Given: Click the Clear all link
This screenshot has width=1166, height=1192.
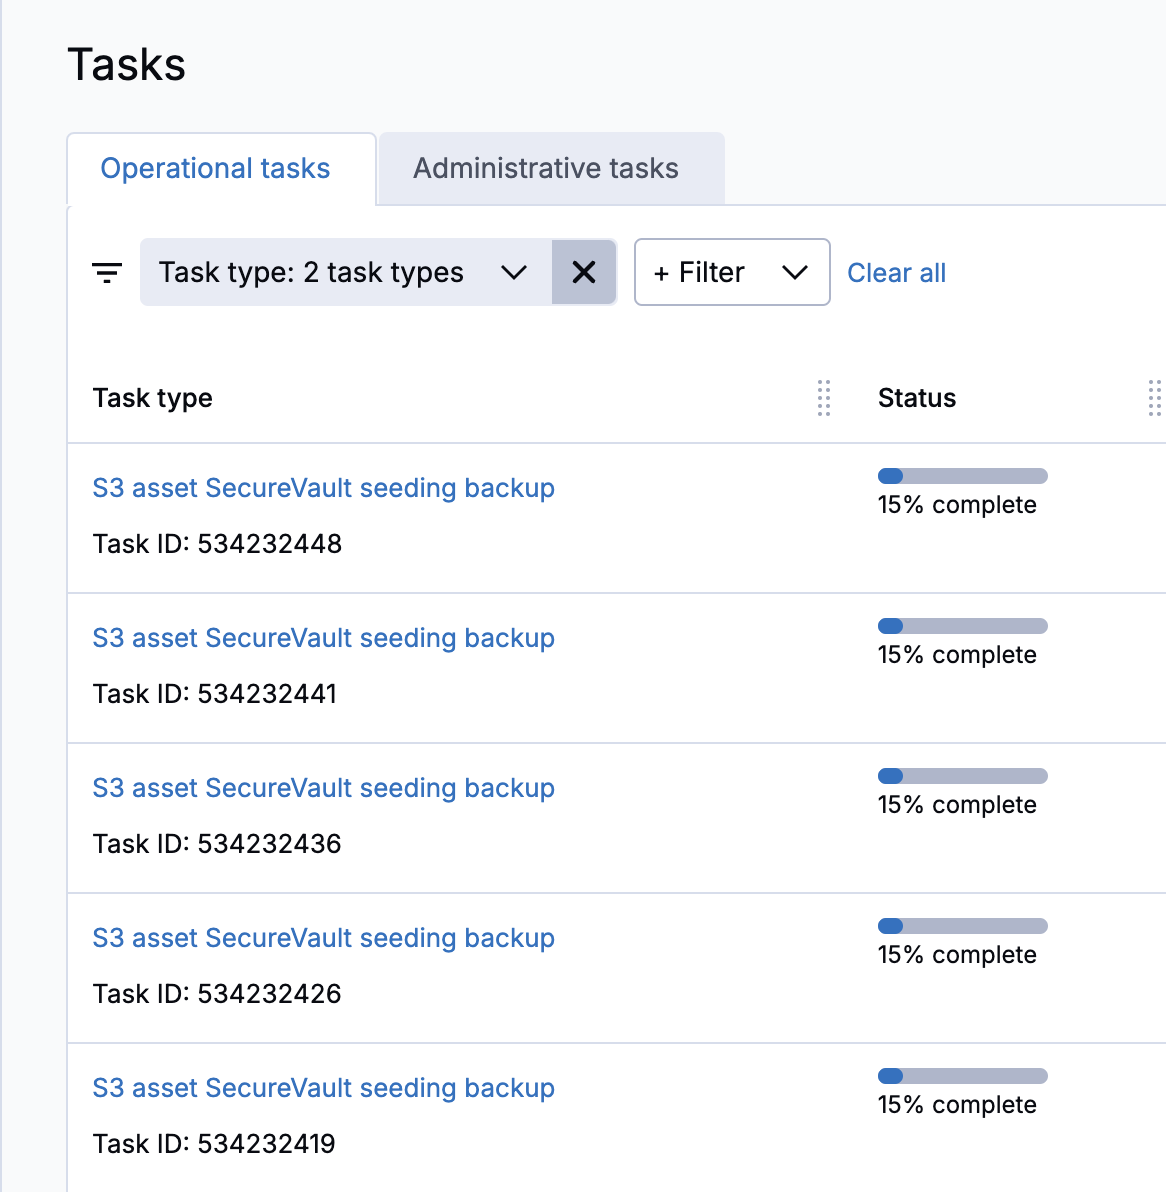Looking at the screenshot, I should coord(896,273).
